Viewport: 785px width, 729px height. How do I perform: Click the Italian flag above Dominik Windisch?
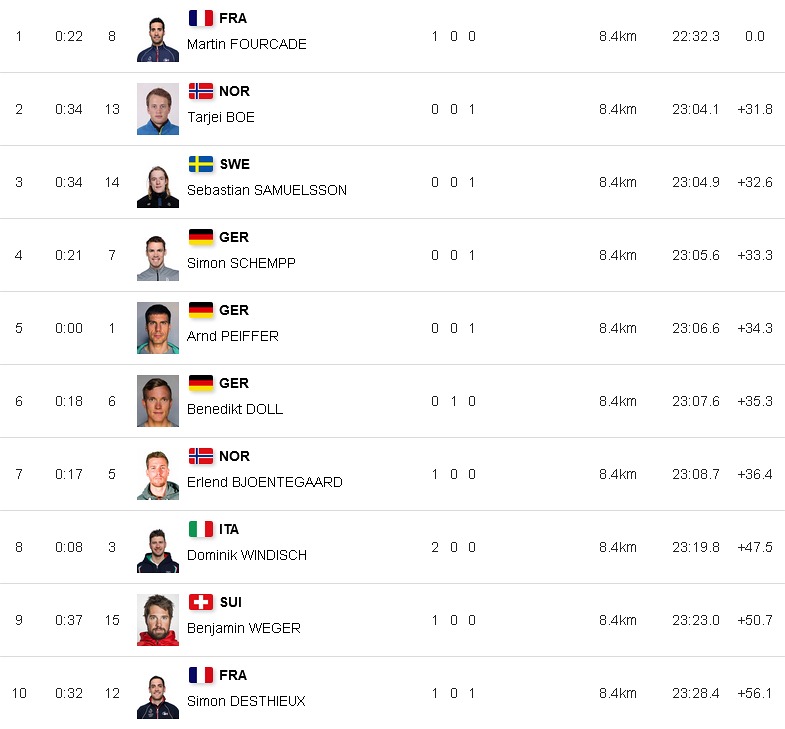[201, 529]
